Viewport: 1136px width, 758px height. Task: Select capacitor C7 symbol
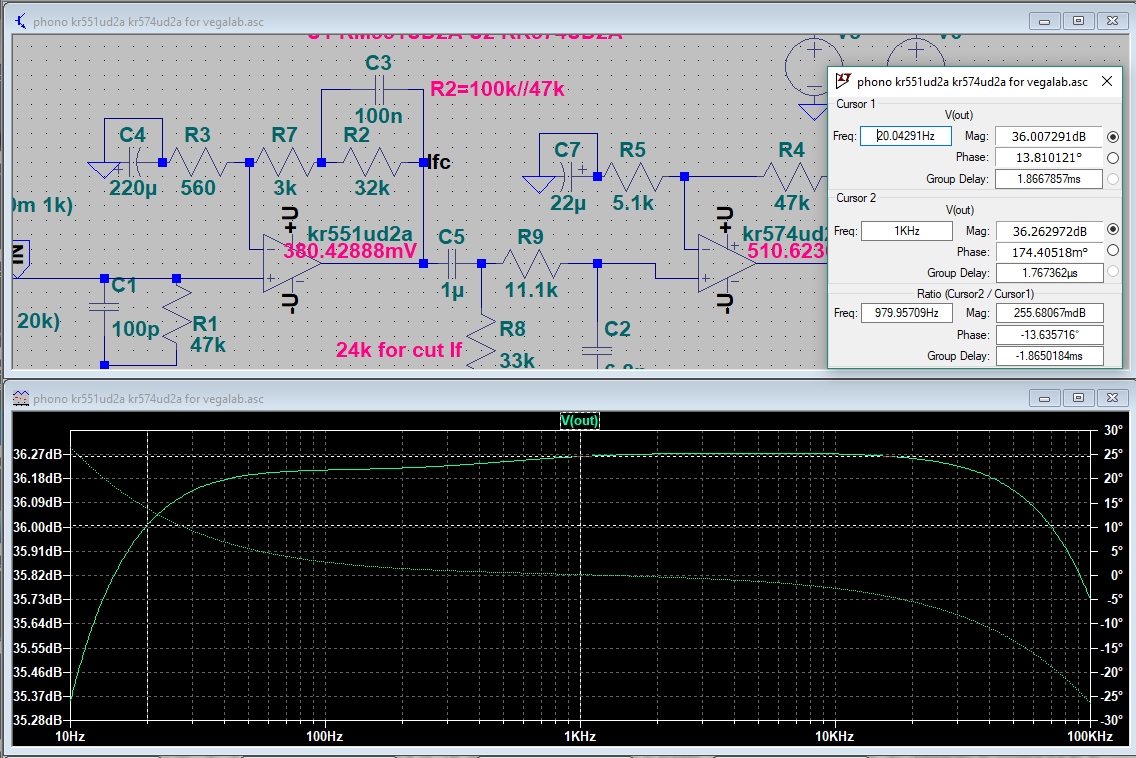[x=567, y=176]
